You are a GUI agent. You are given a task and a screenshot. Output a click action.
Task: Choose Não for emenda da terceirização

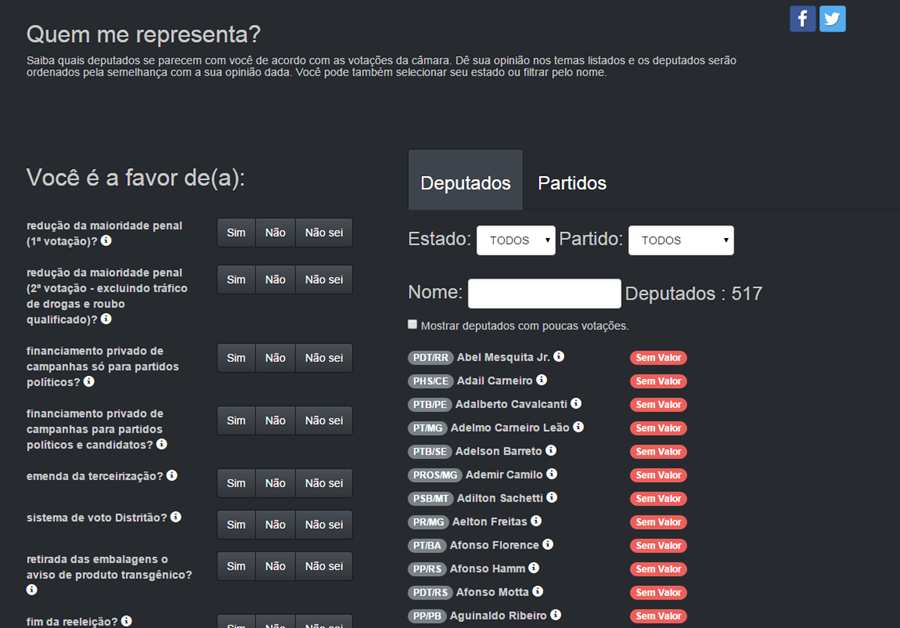275,483
